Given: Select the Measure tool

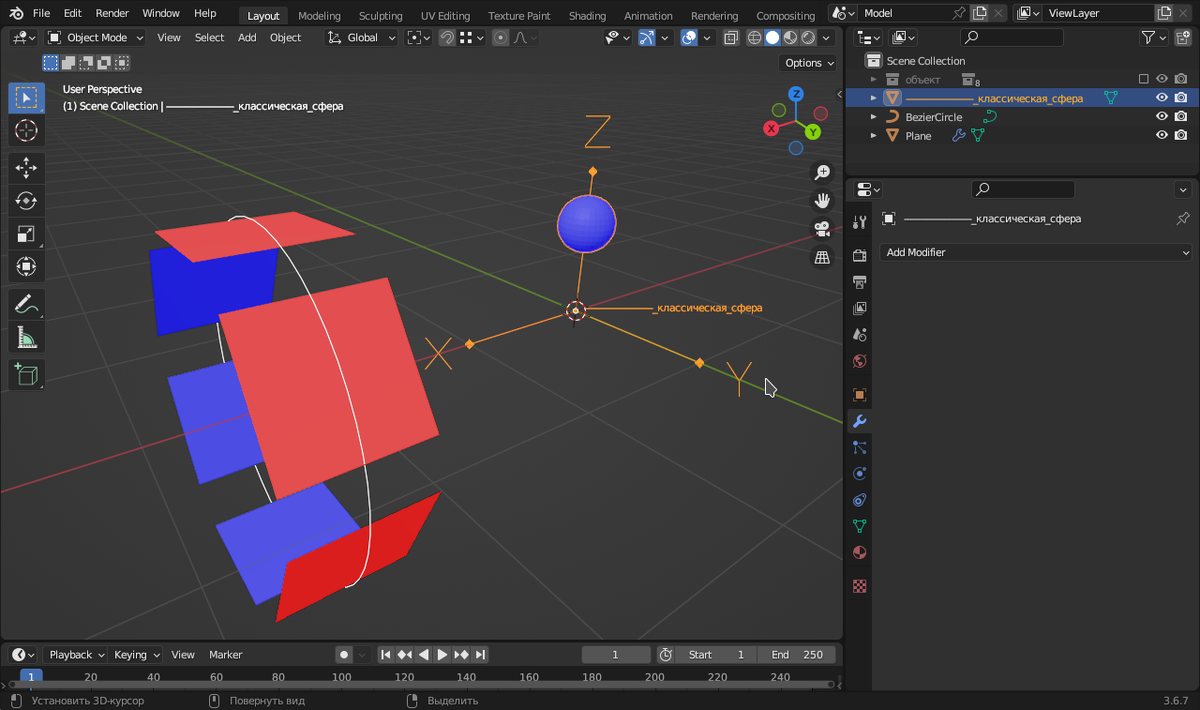Looking at the screenshot, I should coord(27,339).
